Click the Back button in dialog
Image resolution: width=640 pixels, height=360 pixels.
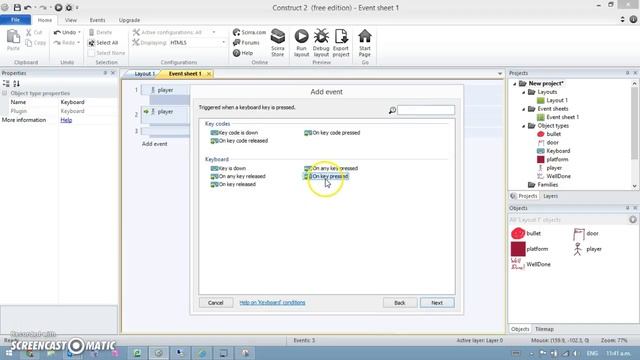(x=400, y=303)
